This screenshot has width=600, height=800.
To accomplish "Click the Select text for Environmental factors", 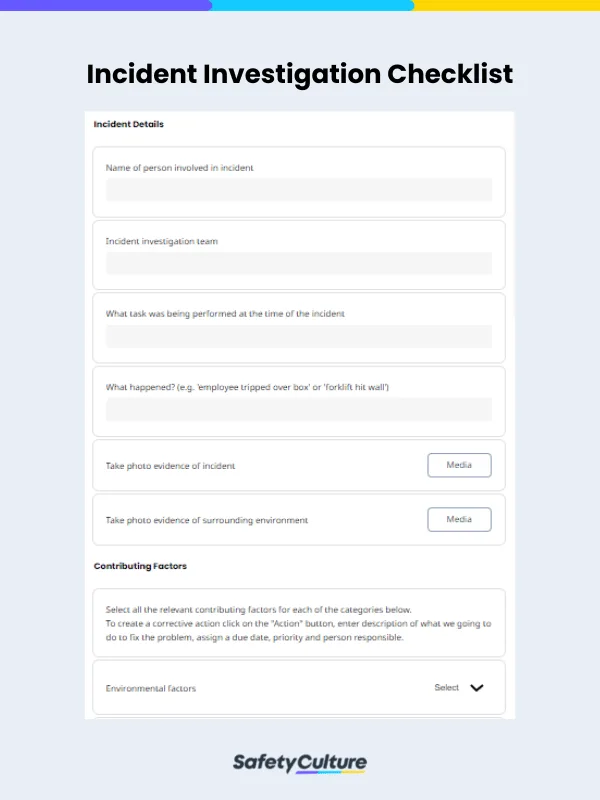I will click(x=447, y=688).
